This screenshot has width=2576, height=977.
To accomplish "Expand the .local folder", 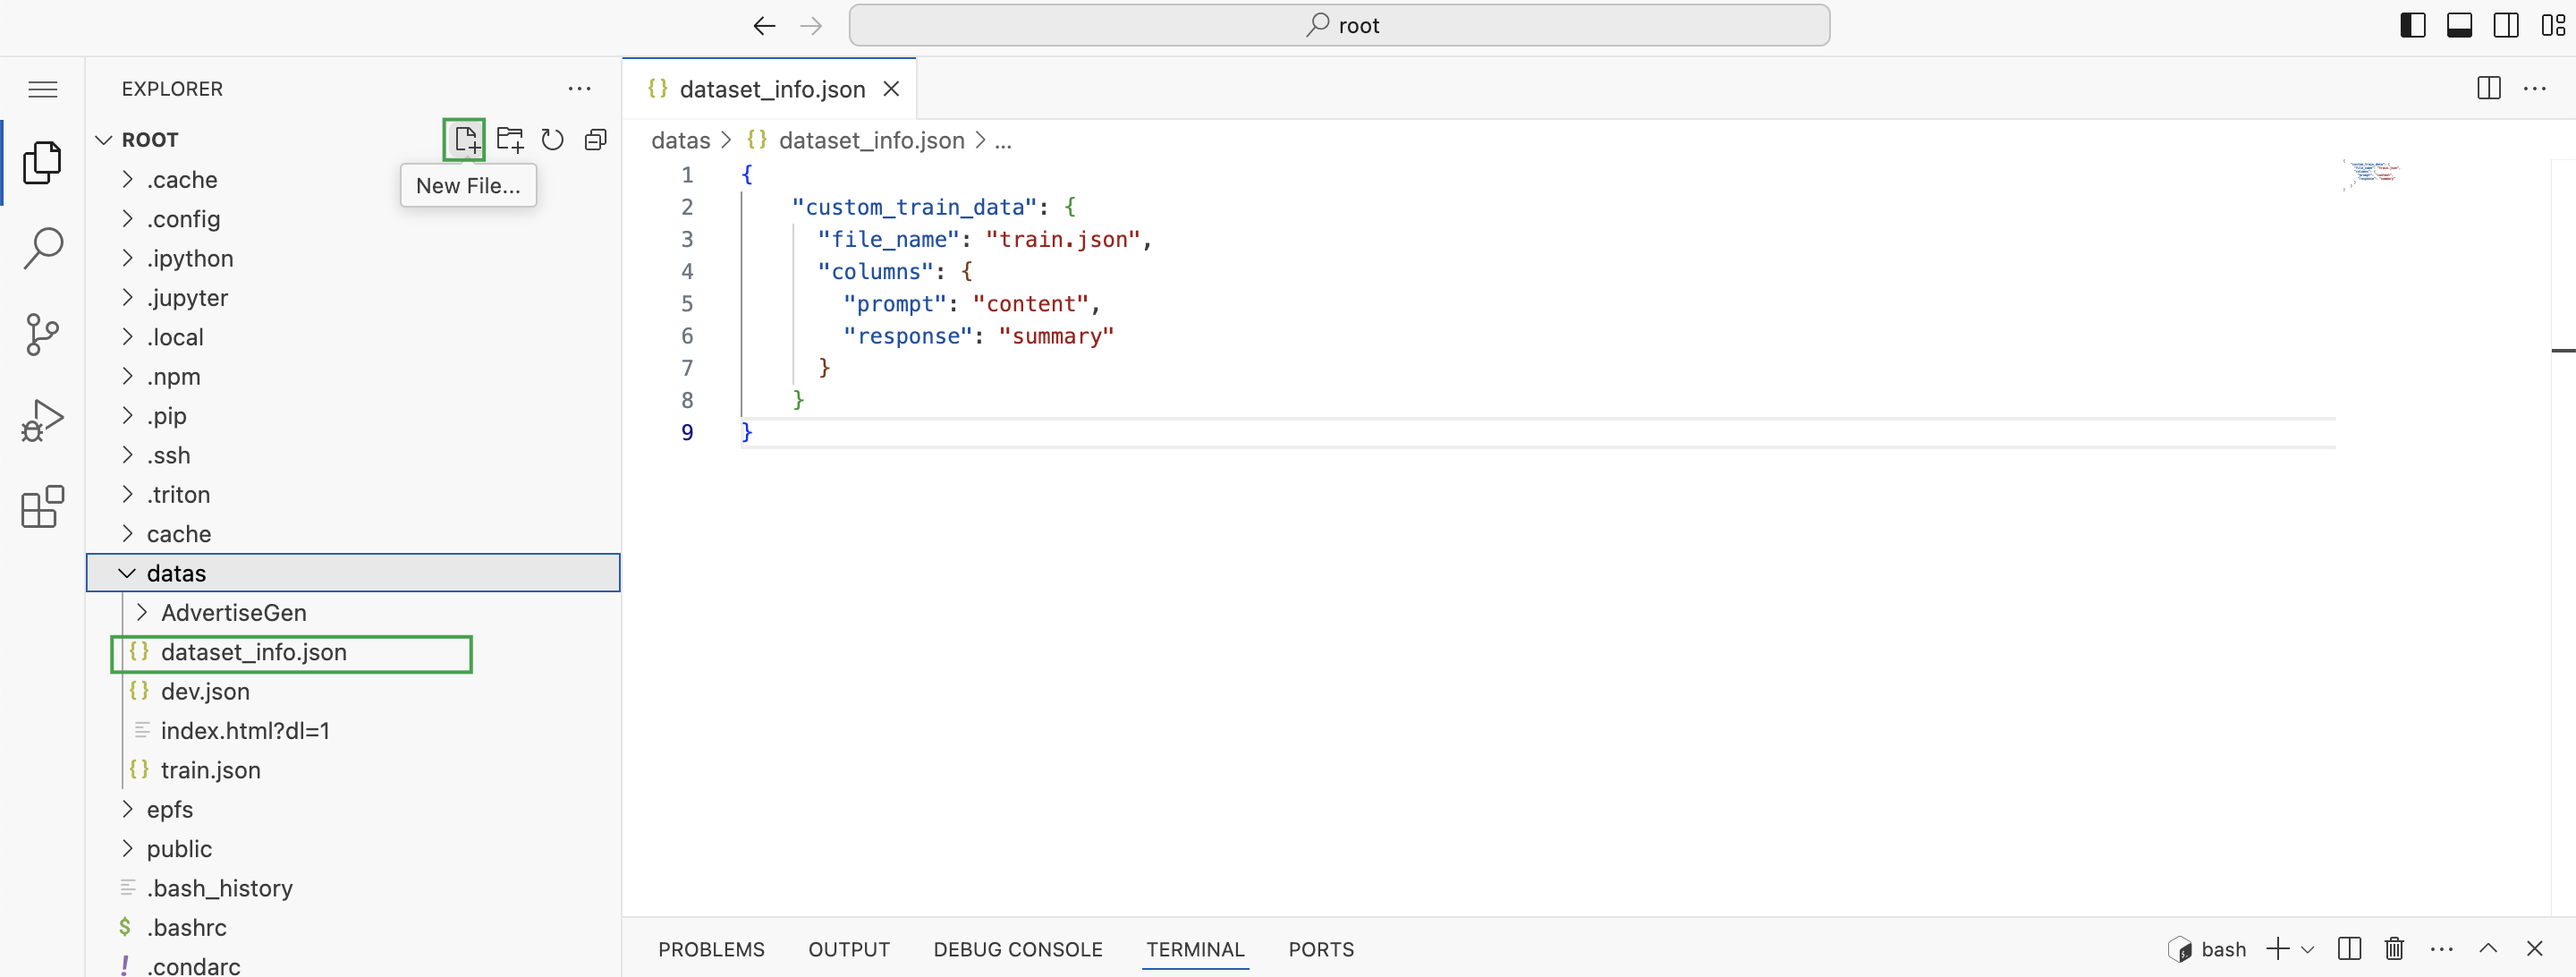I will click(x=127, y=337).
